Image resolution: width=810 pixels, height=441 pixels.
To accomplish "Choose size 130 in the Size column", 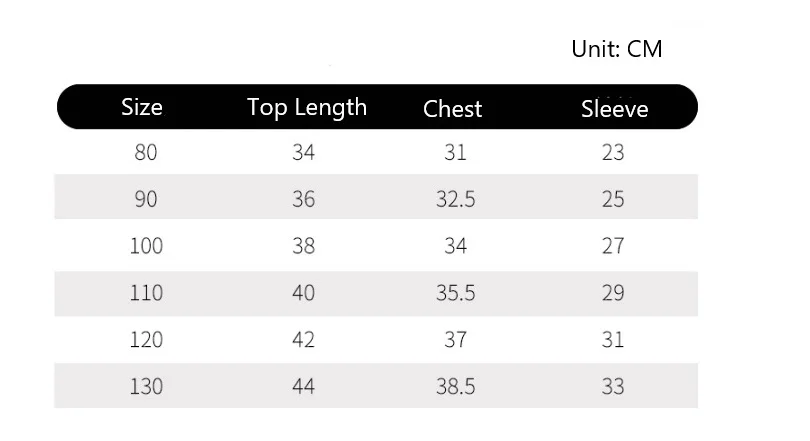I will (146, 386).
